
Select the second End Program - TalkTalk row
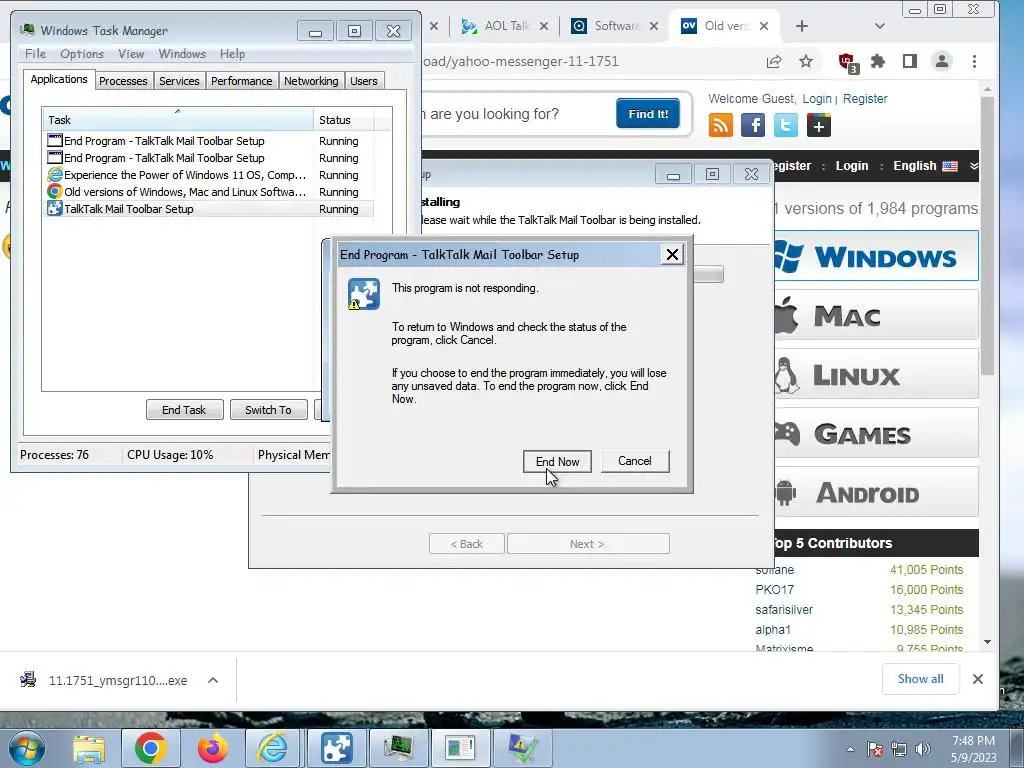click(x=208, y=157)
